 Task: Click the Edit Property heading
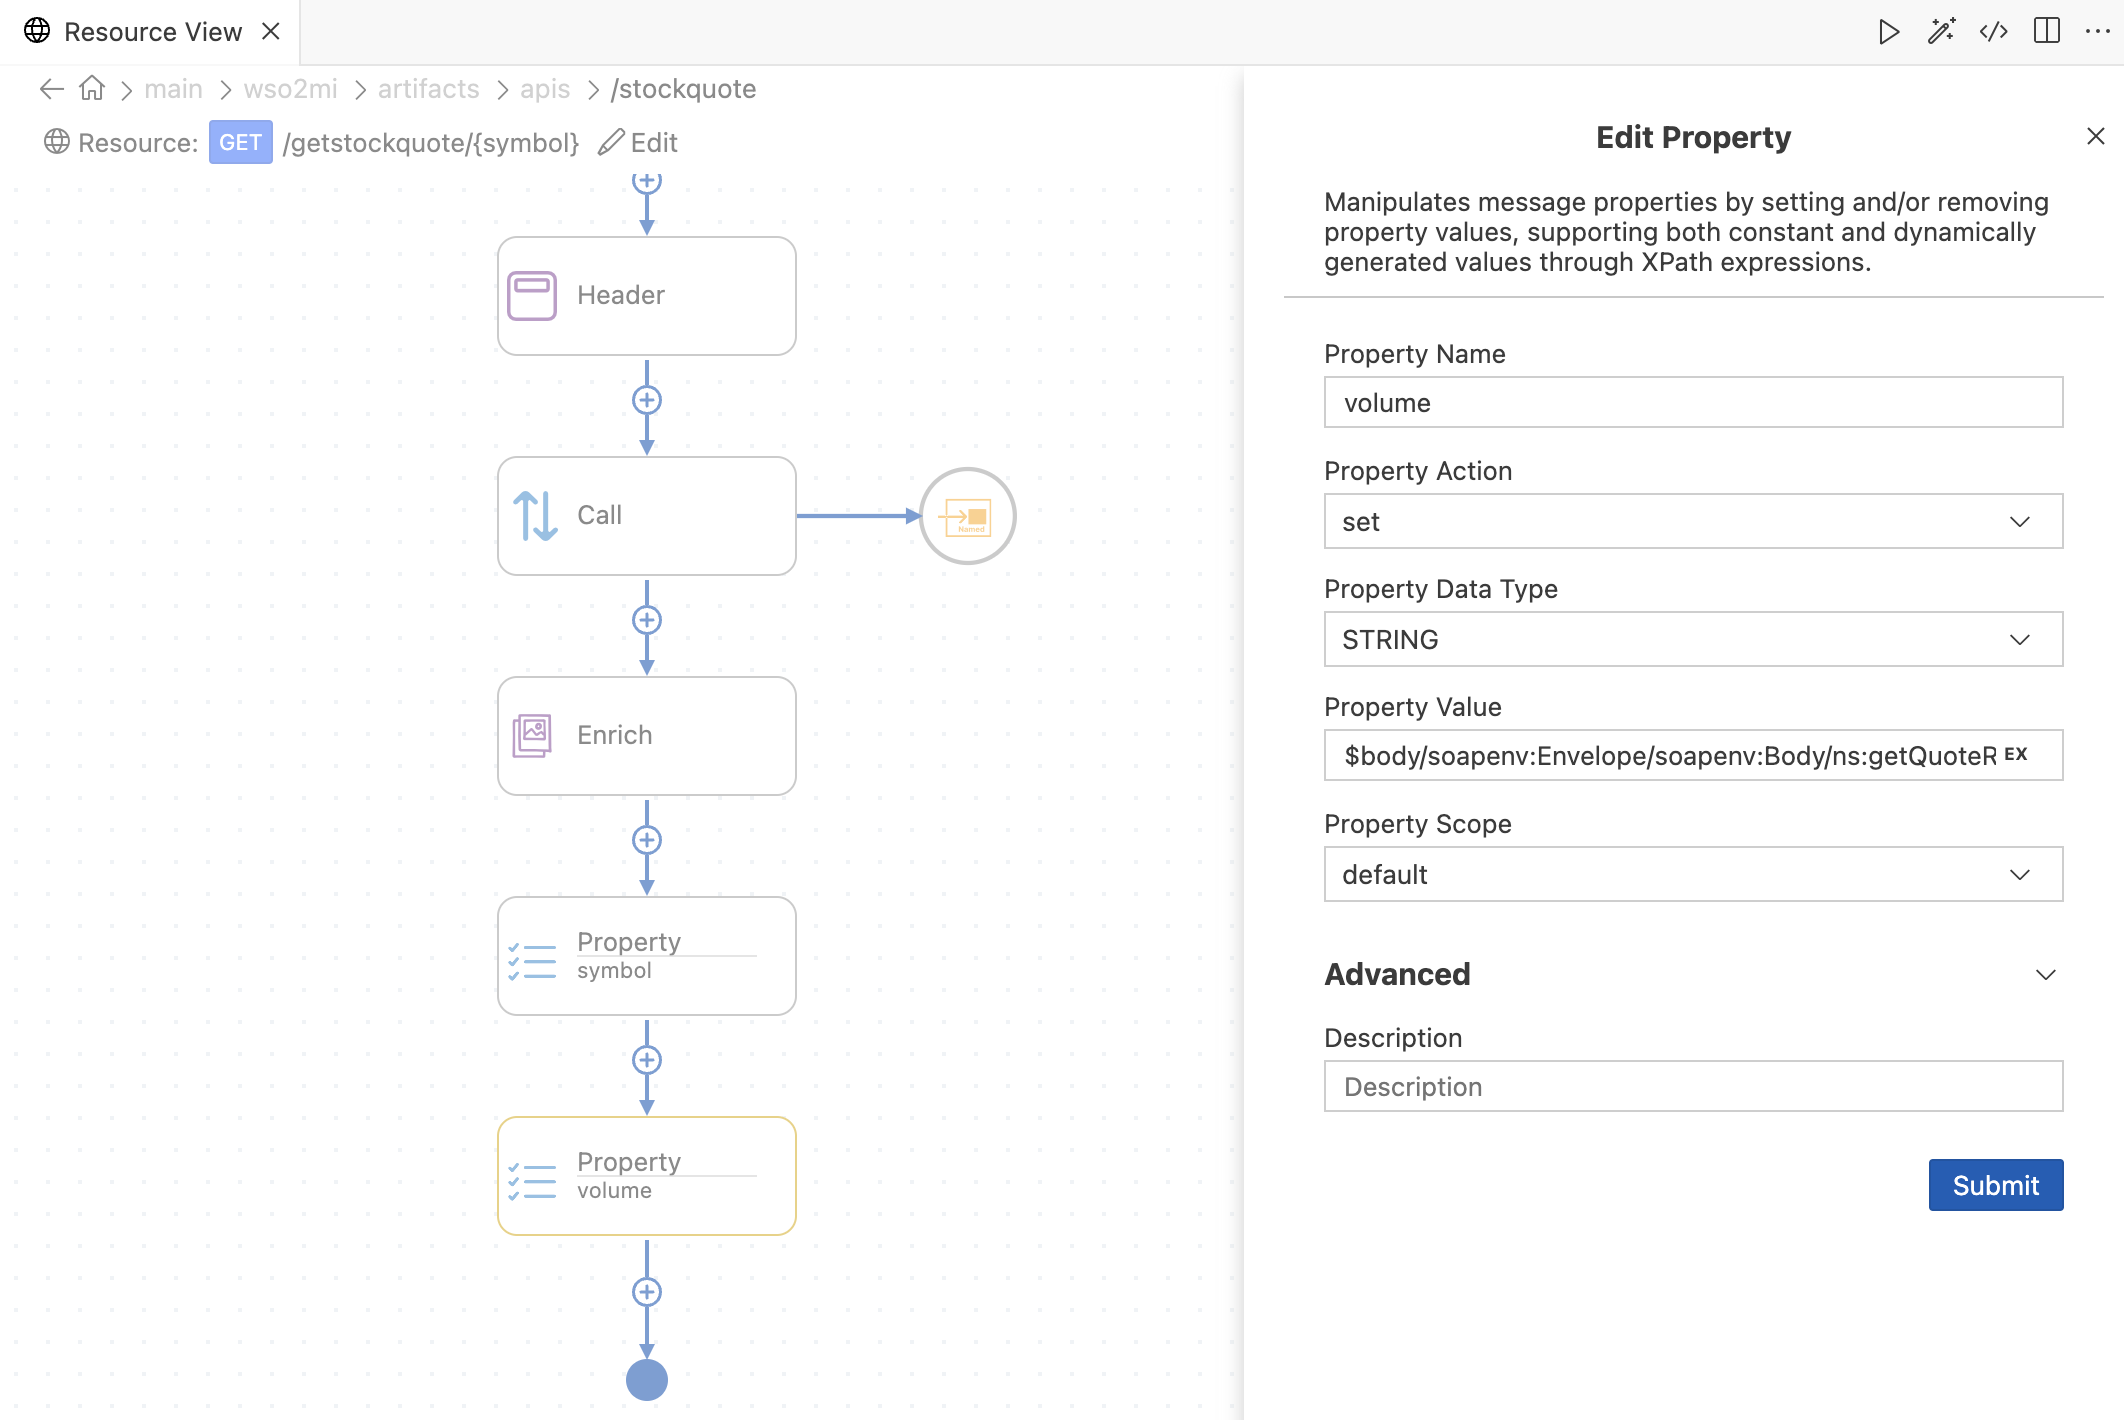1693,137
